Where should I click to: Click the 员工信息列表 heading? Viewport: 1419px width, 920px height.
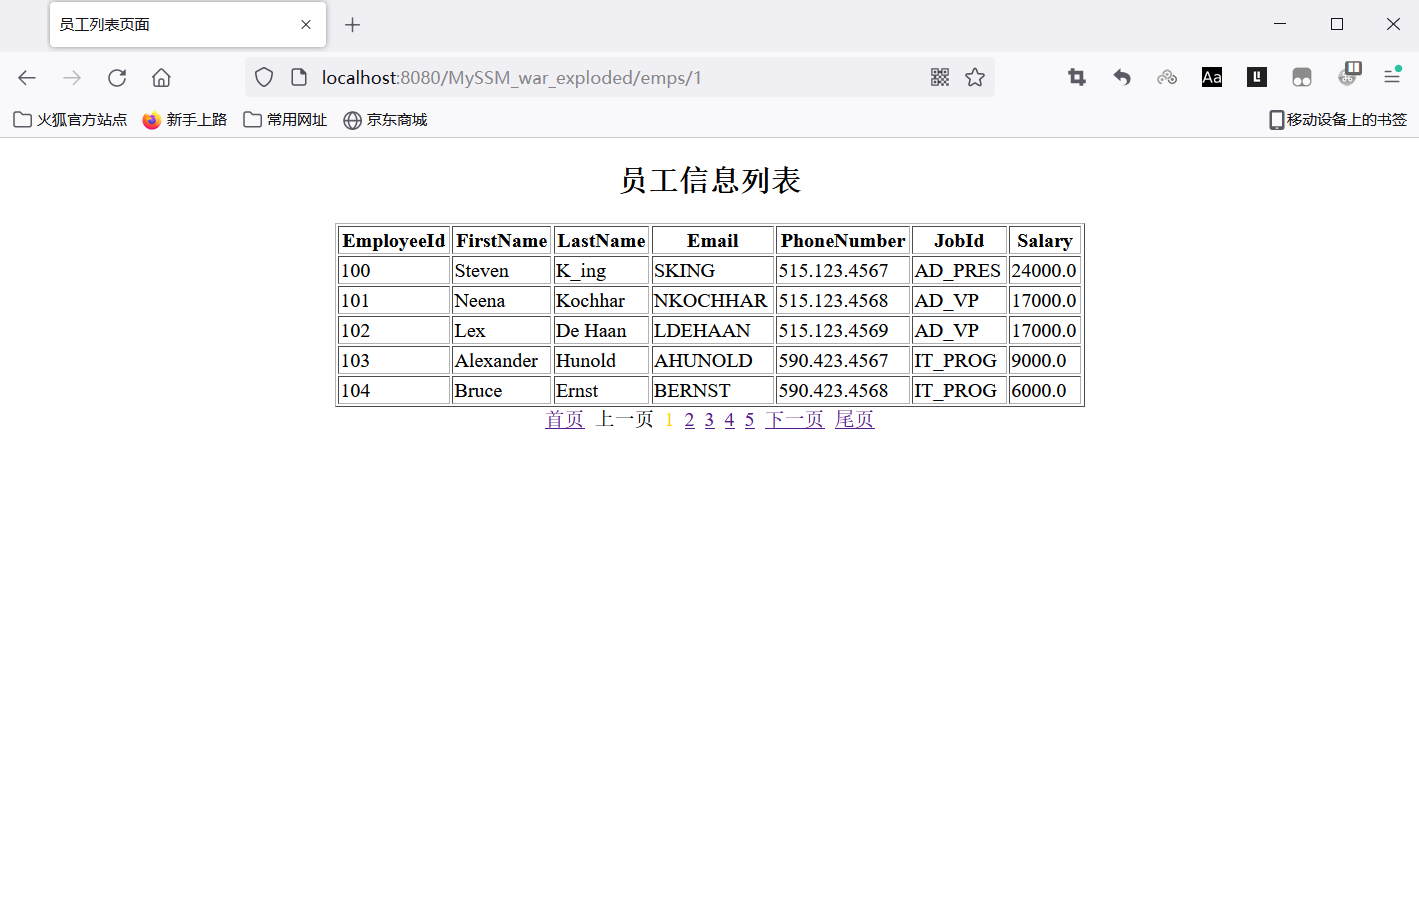coord(710,180)
